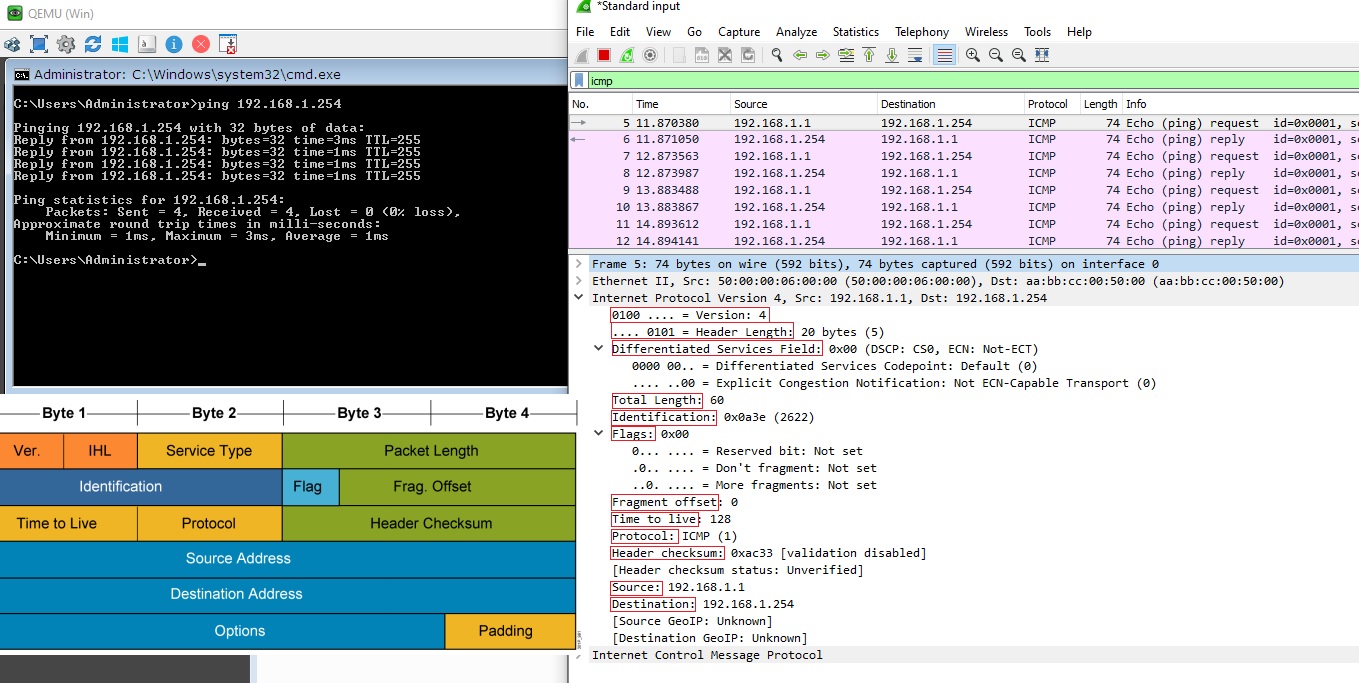Open the Statistics menu in Wireshark
Screen dimensions: 1359x683
[855, 31]
